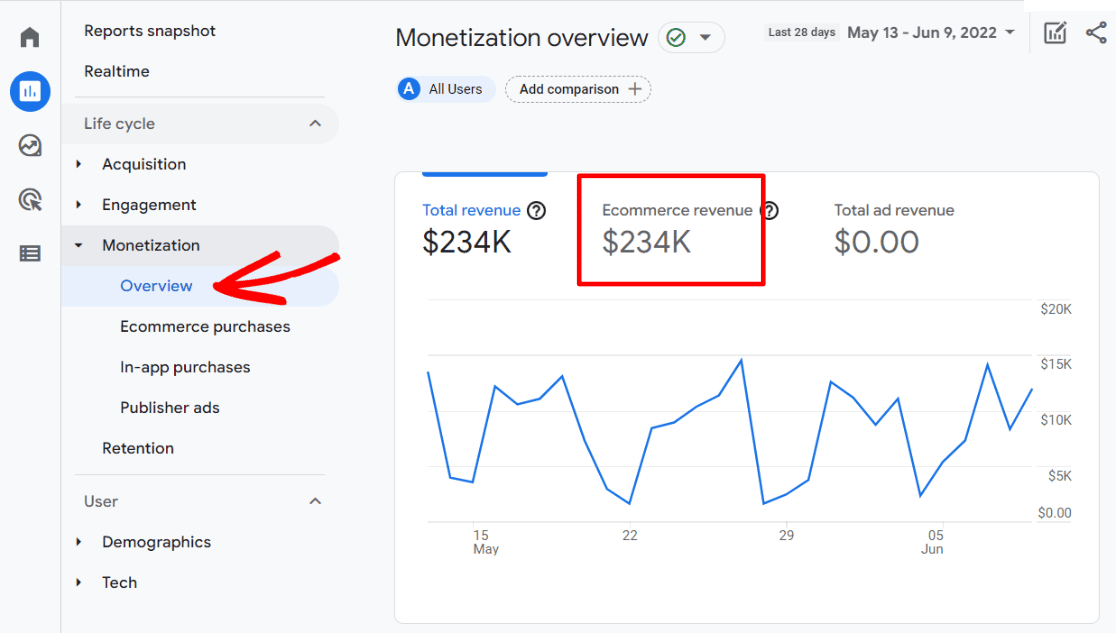Select Monetization in the report navigation
This screenshot has height=633, width=1116.
pos(151,245)
